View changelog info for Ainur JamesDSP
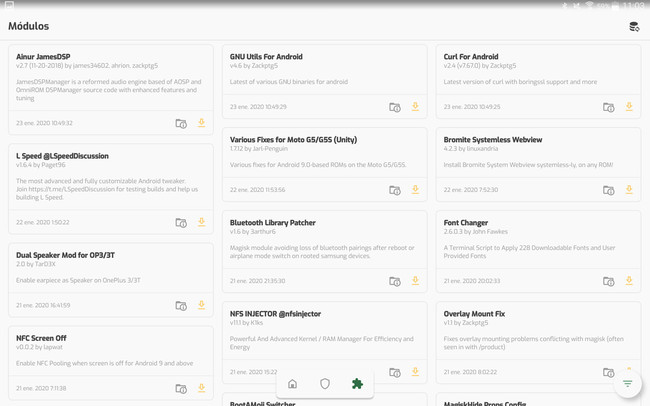650x406 pixels. click(181, 123)
